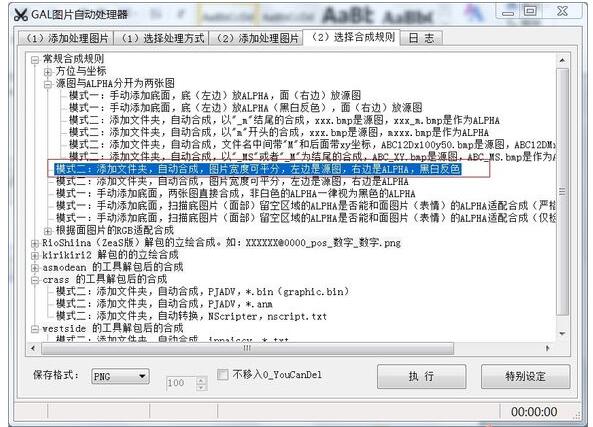
Task: Open the (2) 添加处理图片 tab
Action: (256, 38)
